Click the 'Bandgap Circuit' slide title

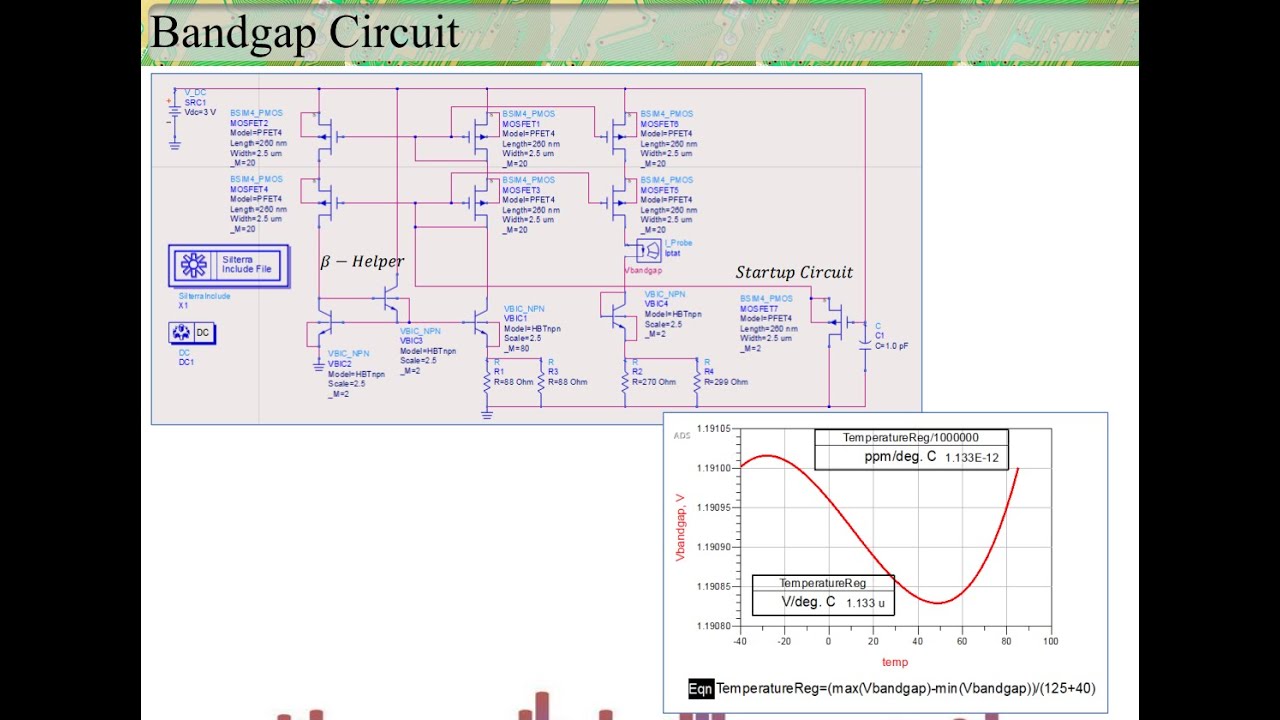tap(304, 32)
